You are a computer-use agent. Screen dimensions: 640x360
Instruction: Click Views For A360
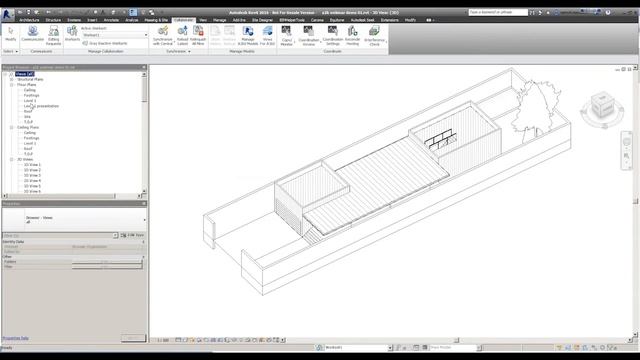[x=267, y=36]
